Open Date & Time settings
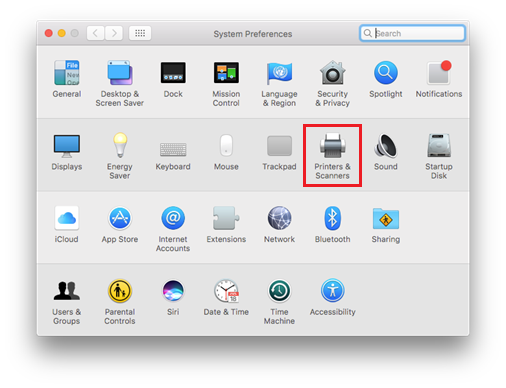Viewport: 506px width, 388px height. coord(226,297)
